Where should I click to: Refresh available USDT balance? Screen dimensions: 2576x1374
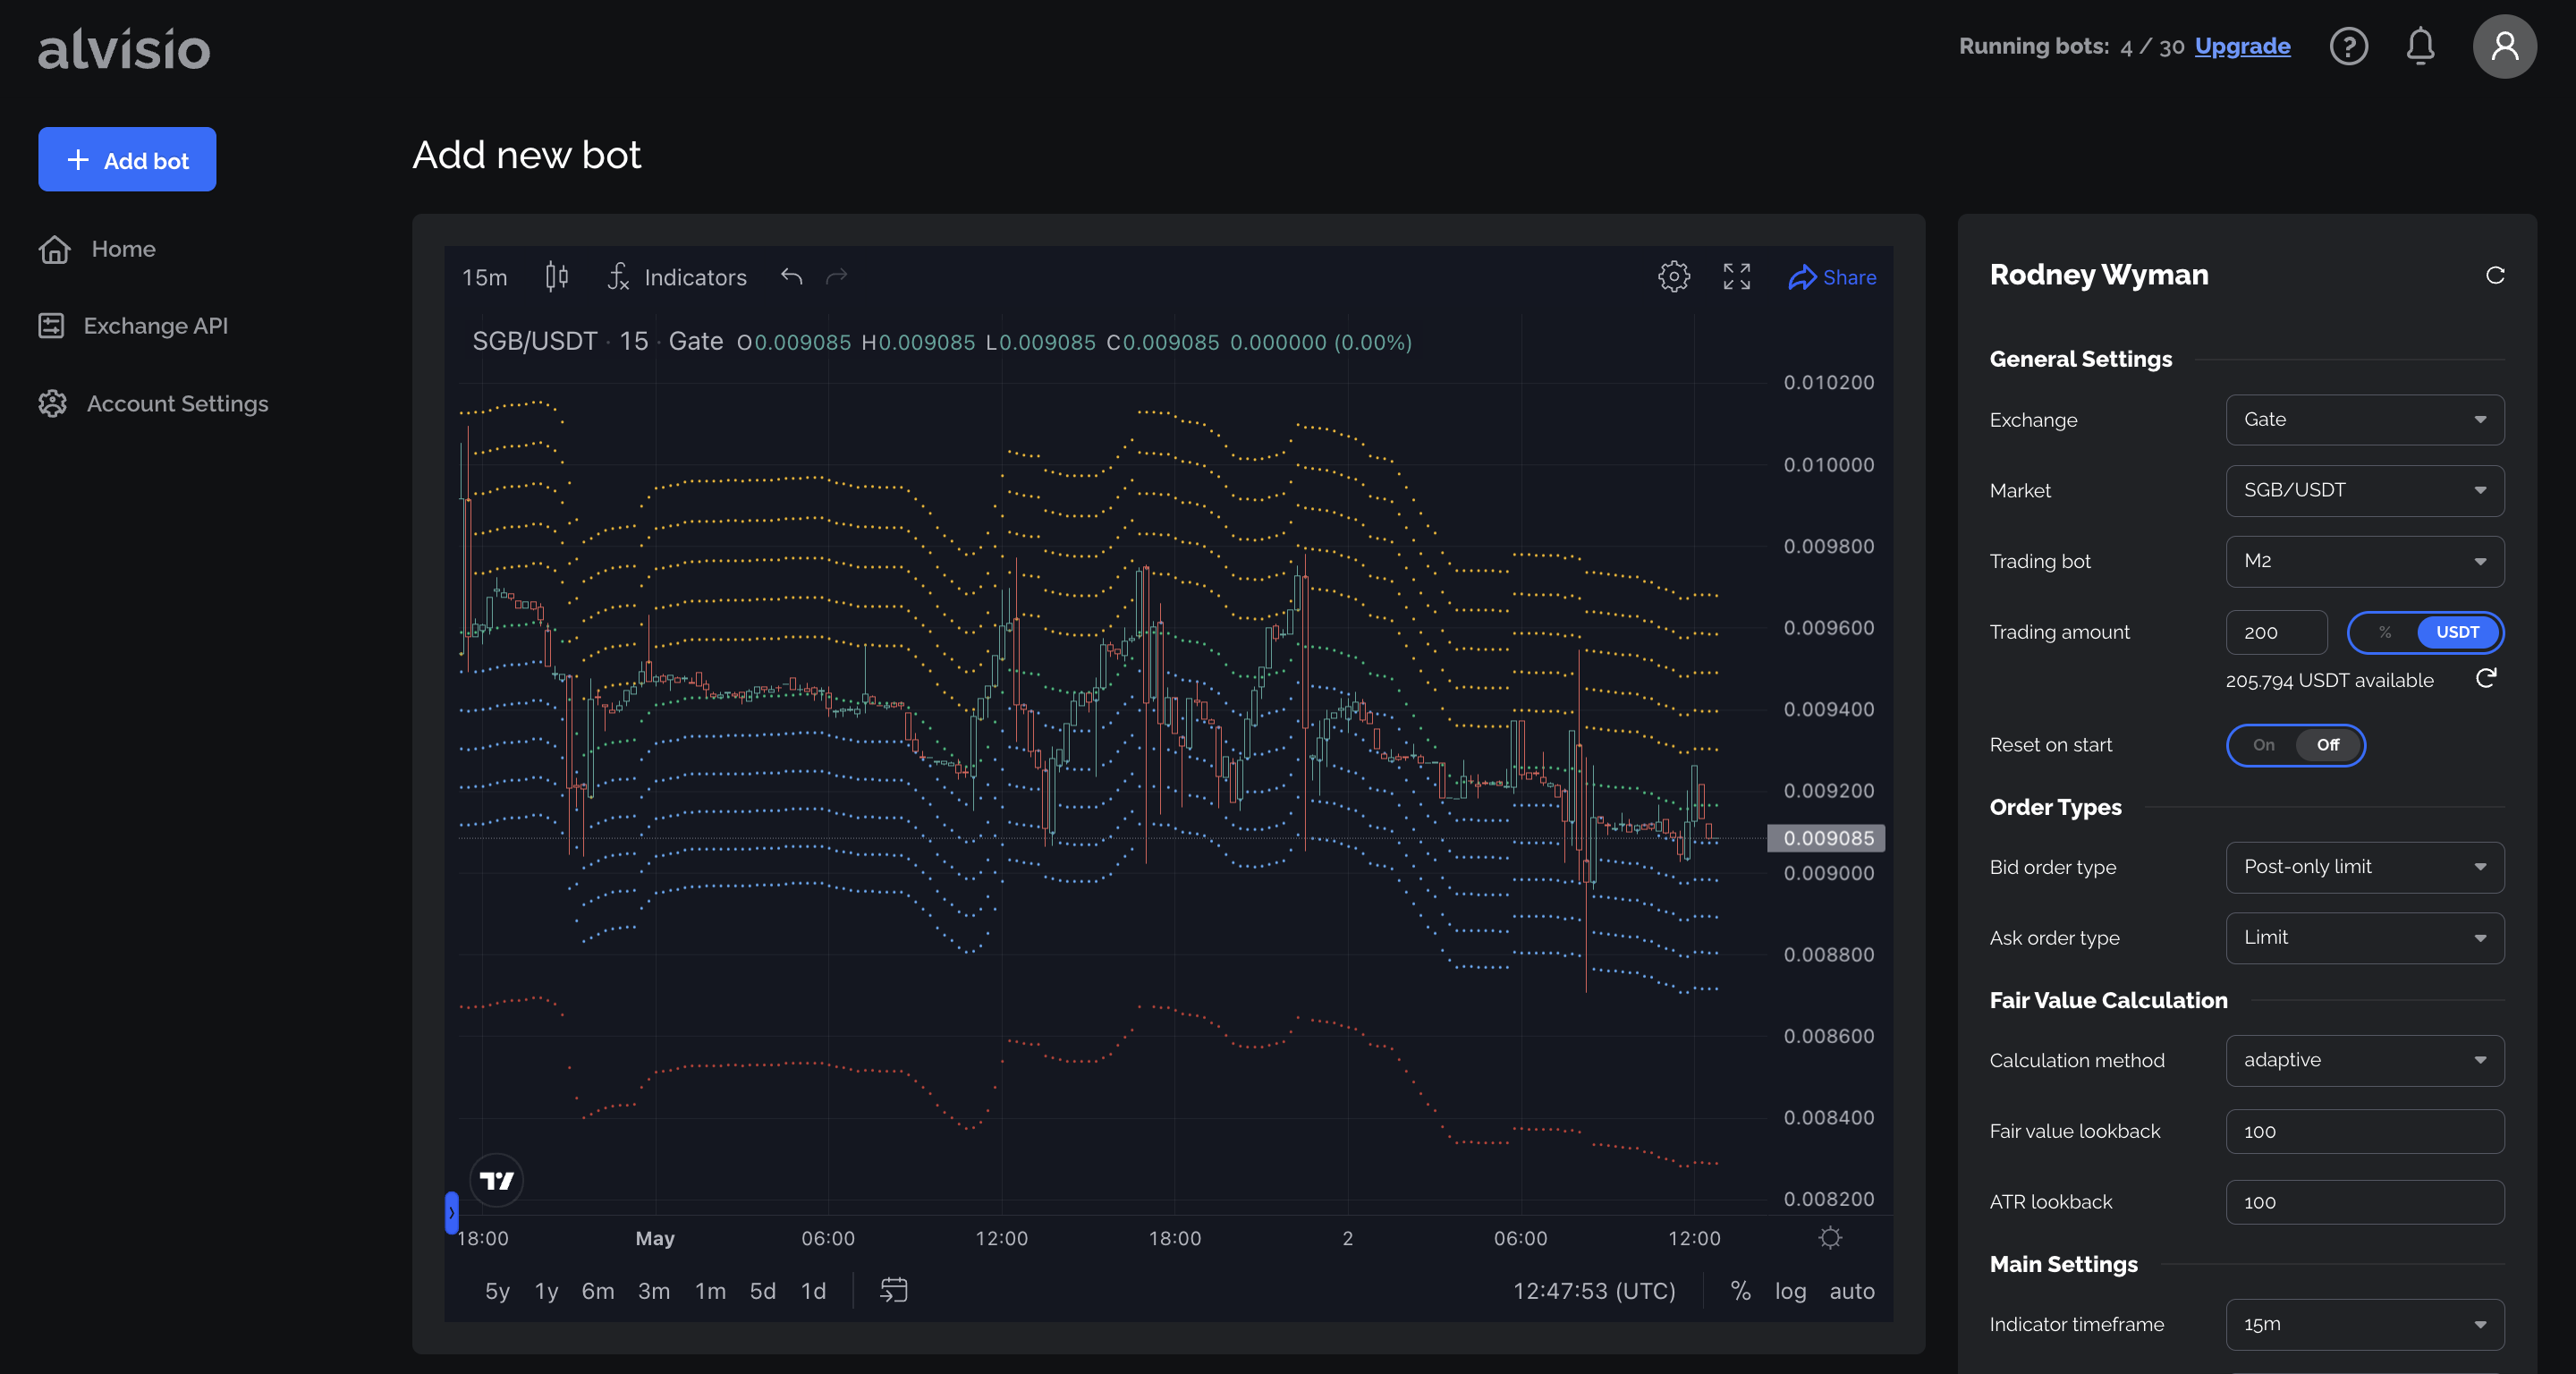pos(2485,679)
